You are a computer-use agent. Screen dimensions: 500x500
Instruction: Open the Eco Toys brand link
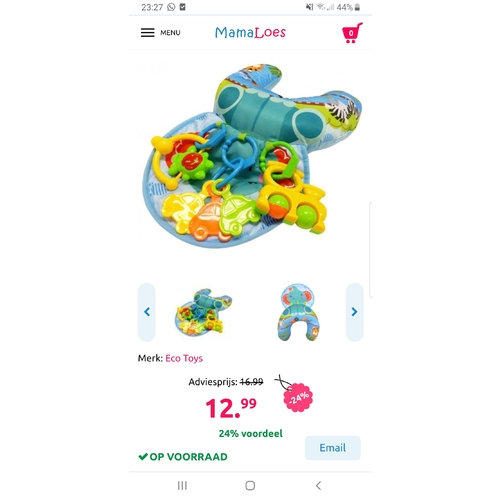point(184,358)
